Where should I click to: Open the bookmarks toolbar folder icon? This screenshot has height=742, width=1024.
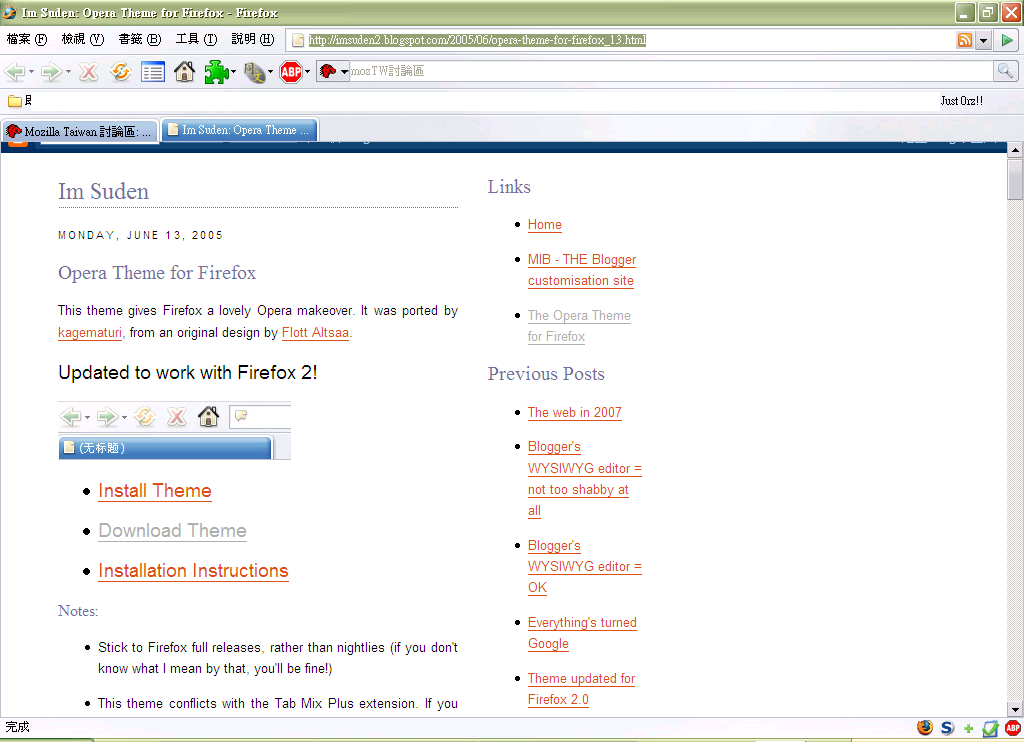point(15,101)
